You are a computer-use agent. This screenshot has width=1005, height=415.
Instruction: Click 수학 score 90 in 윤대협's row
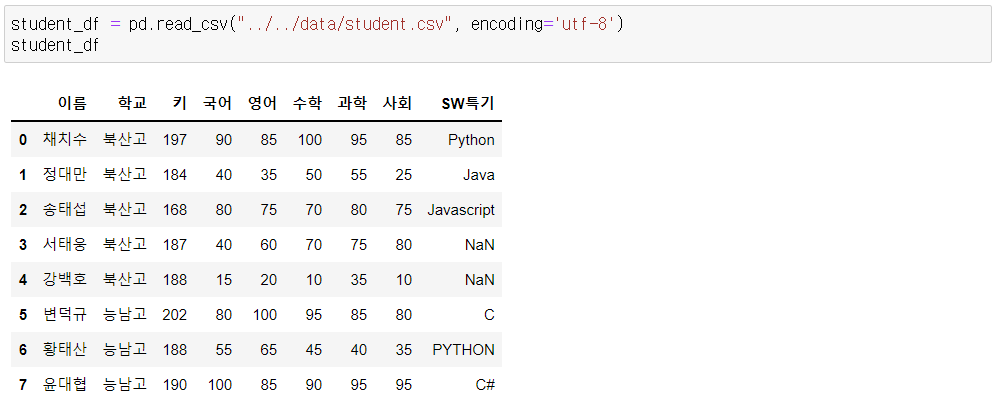pyautogui.click(x=314, y=384)
